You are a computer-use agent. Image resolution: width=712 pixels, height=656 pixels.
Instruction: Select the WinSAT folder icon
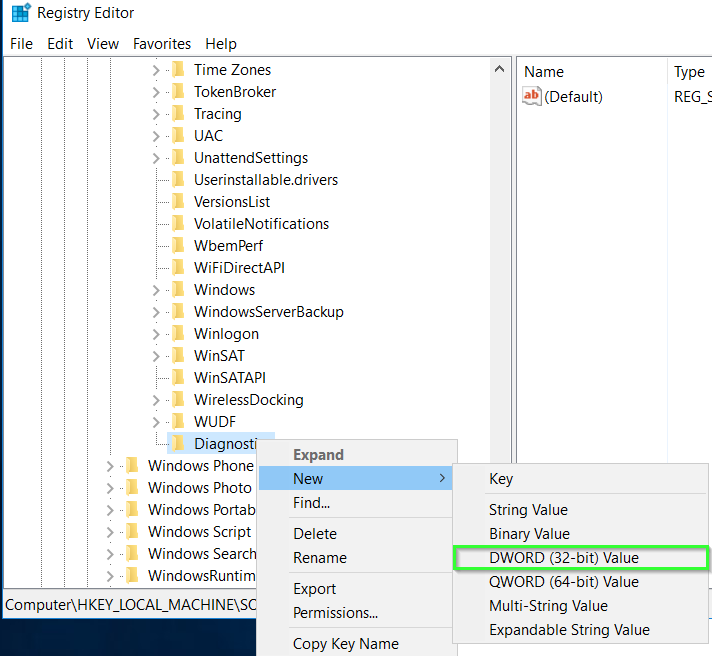click(178, 356)
